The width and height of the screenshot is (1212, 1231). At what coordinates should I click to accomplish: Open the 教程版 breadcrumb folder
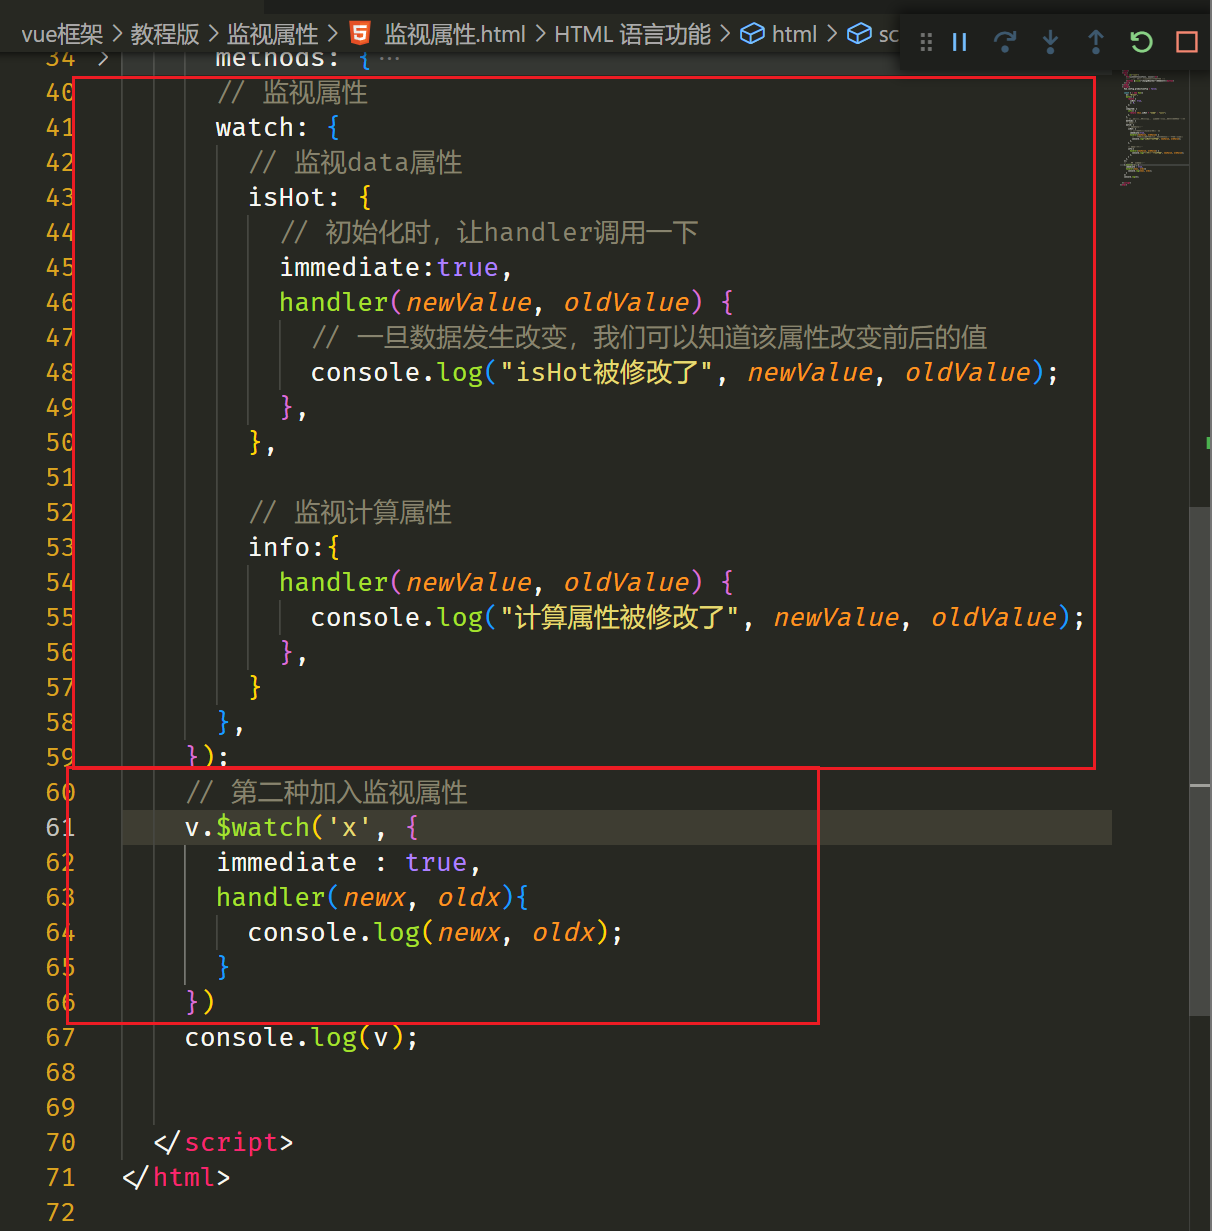tap(165, 34)
